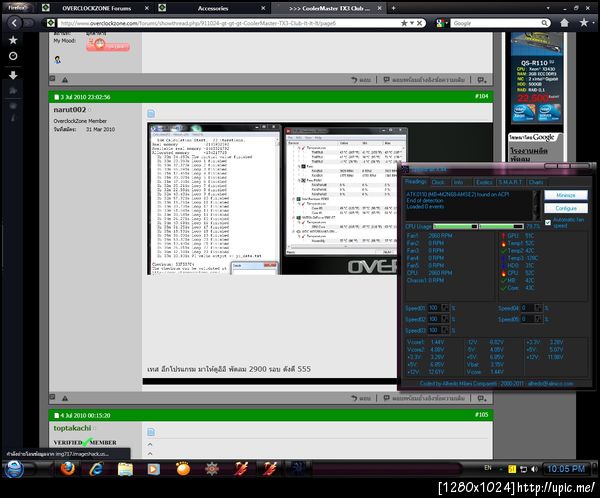Viewport: 600px width, 498px height.
Task: Open the QS-R110 server advertisement banner
Action: coord(537,78)
